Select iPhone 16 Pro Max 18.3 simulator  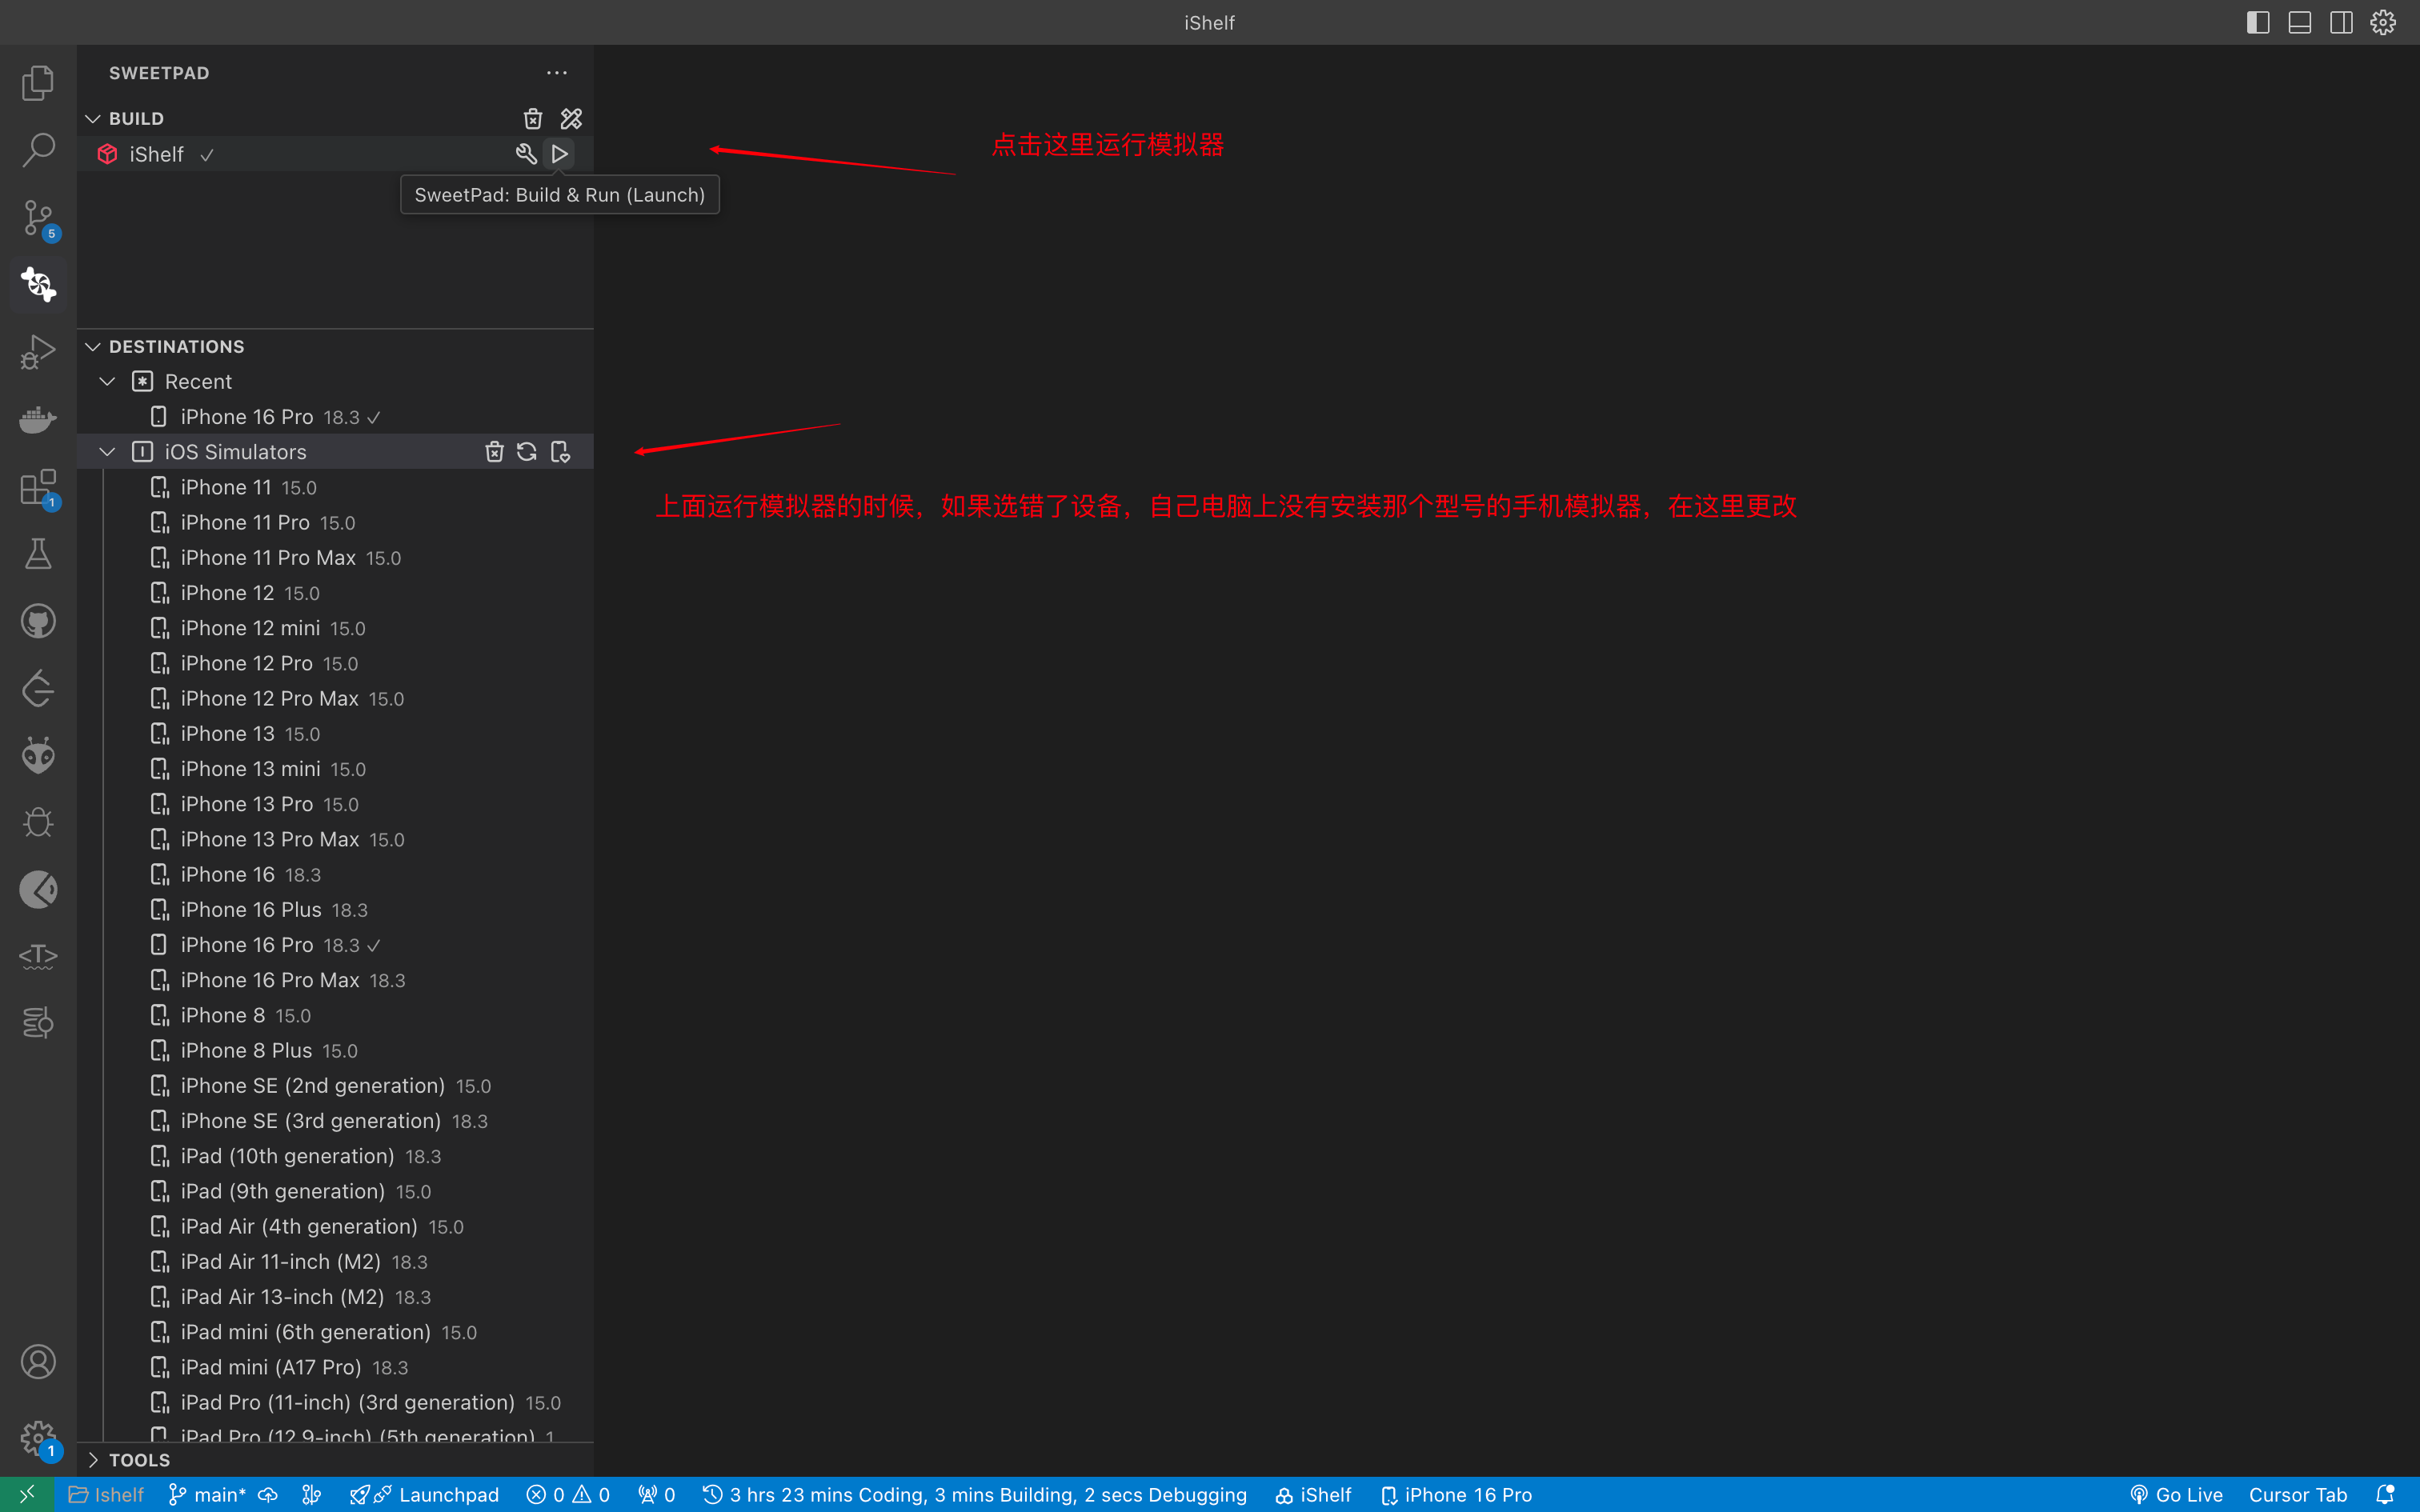pyautogui.click(x=270, y=980)
